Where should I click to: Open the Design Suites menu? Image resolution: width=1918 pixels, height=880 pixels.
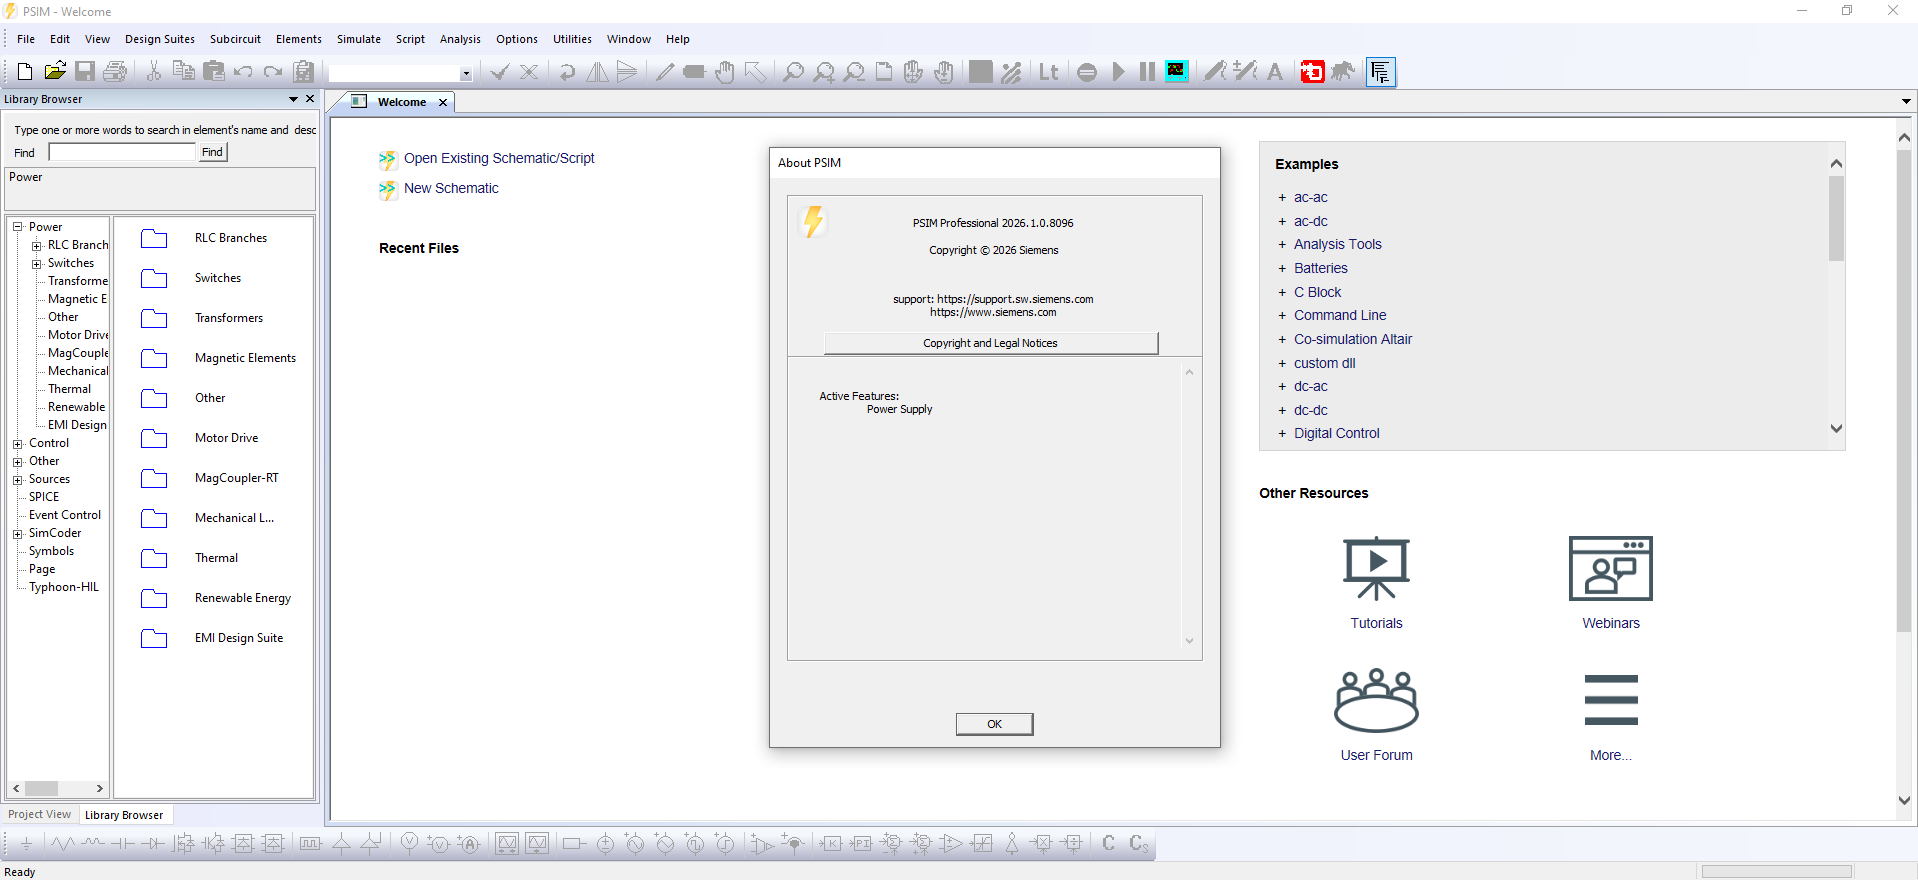coord(160,39)
